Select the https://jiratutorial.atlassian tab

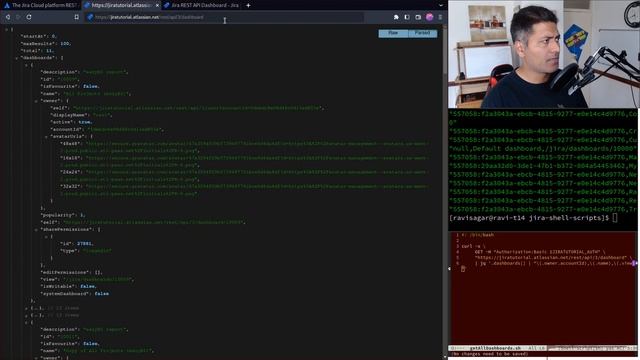tap(121, 5)
